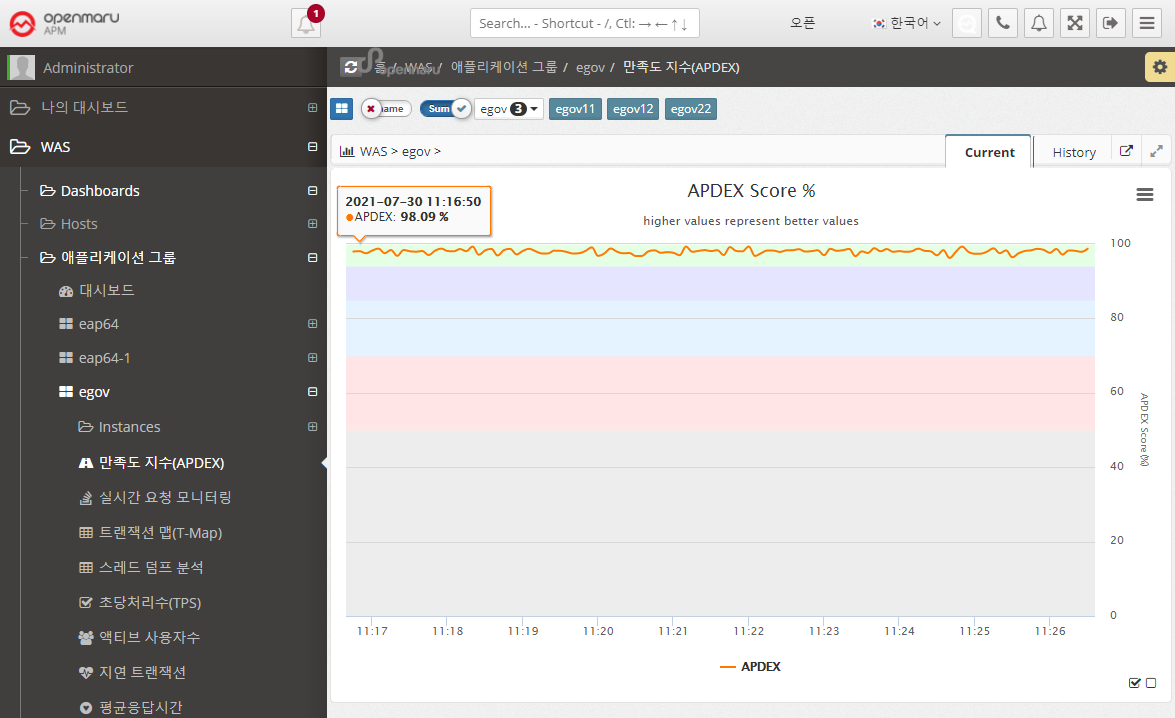1175x718 pixels.
Task: Click the logout arrow icon
Action: click(1110, 23)
